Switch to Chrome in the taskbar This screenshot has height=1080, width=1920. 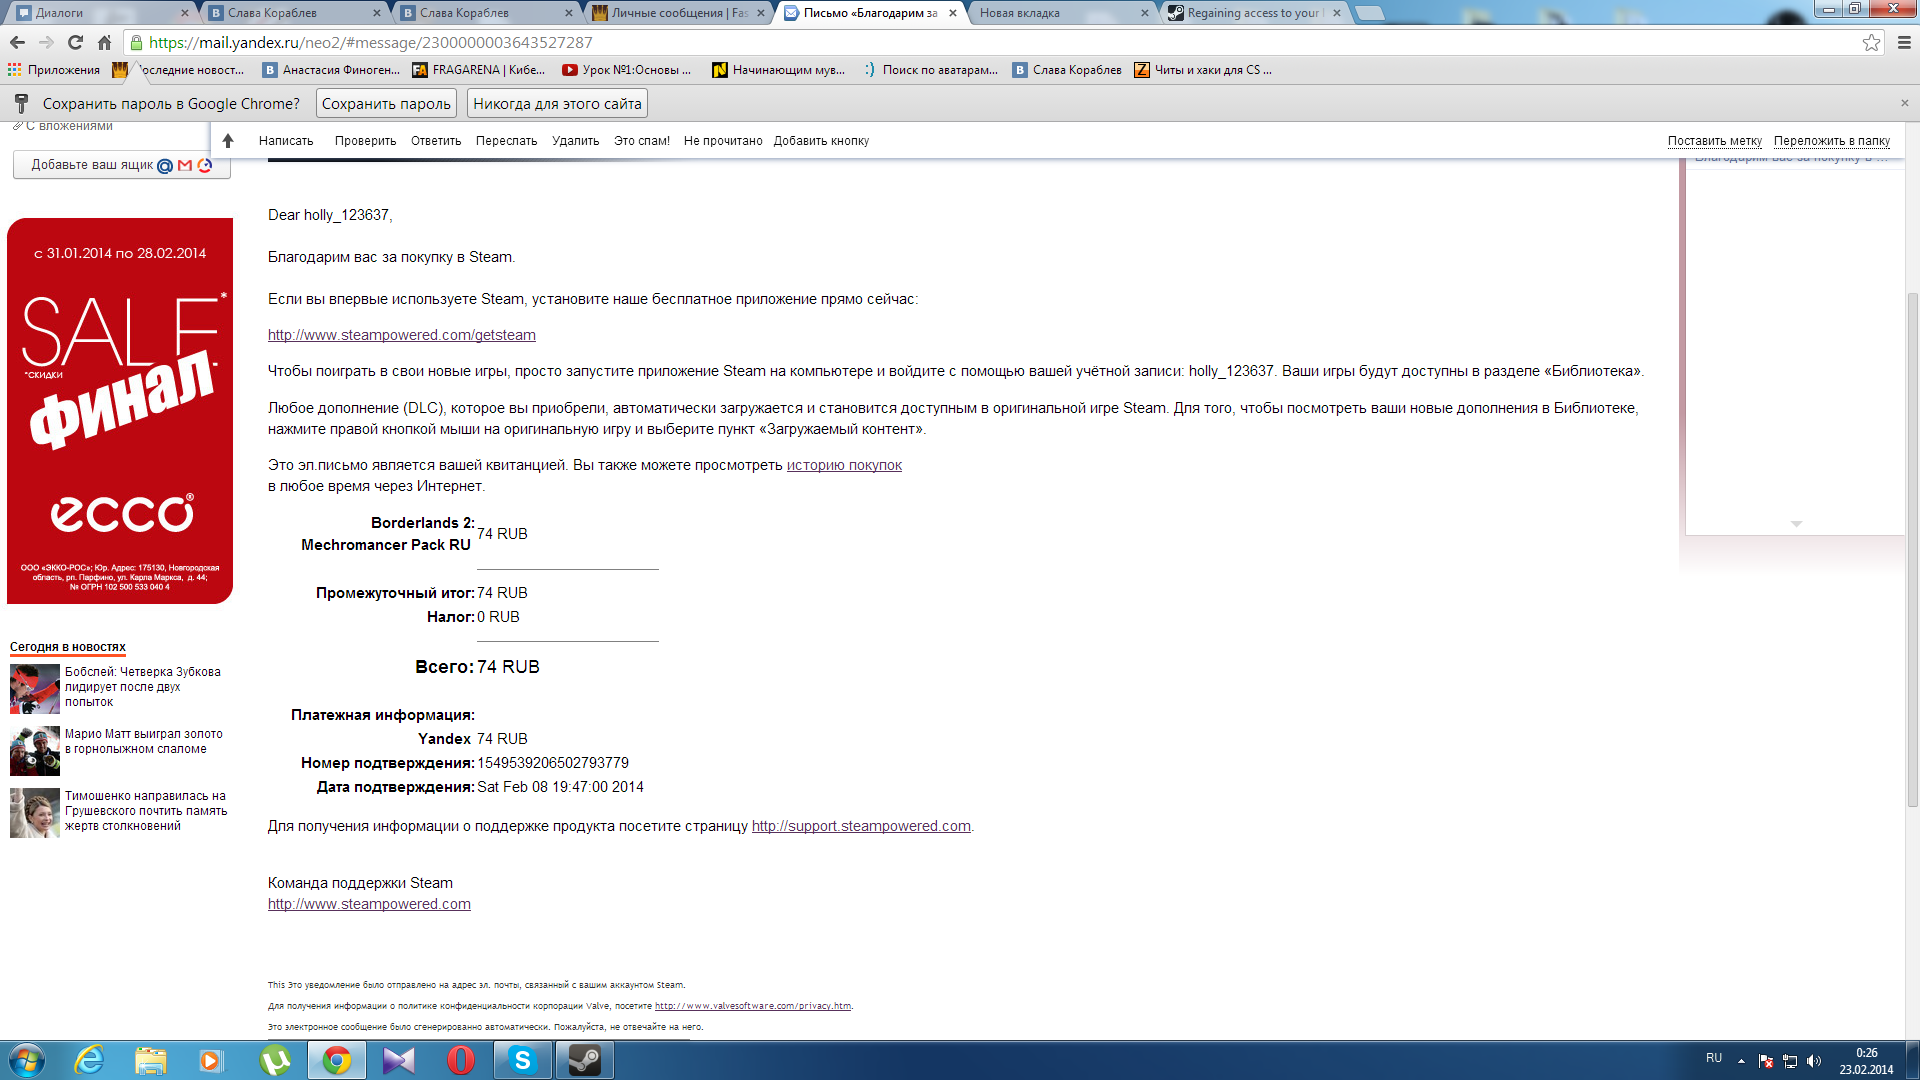pyautogui.click(x=337, y=1060)
